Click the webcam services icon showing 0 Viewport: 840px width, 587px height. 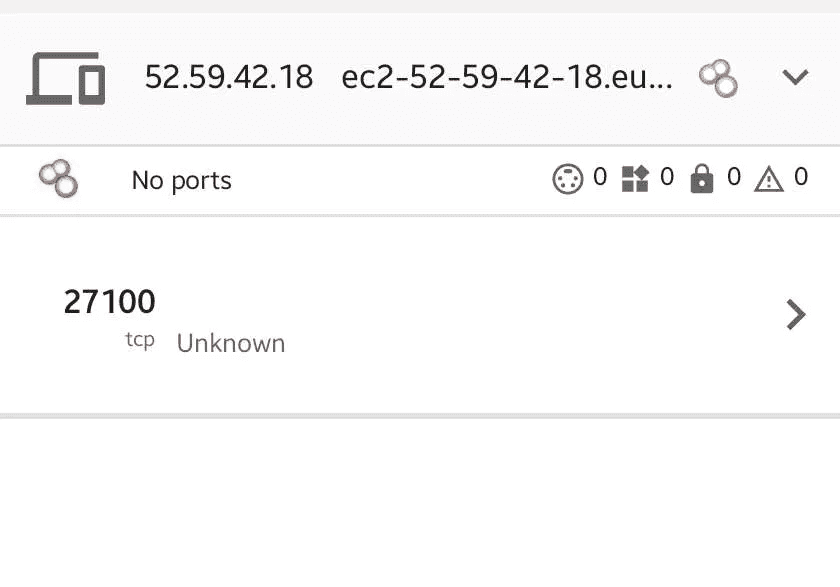(567, 178)
